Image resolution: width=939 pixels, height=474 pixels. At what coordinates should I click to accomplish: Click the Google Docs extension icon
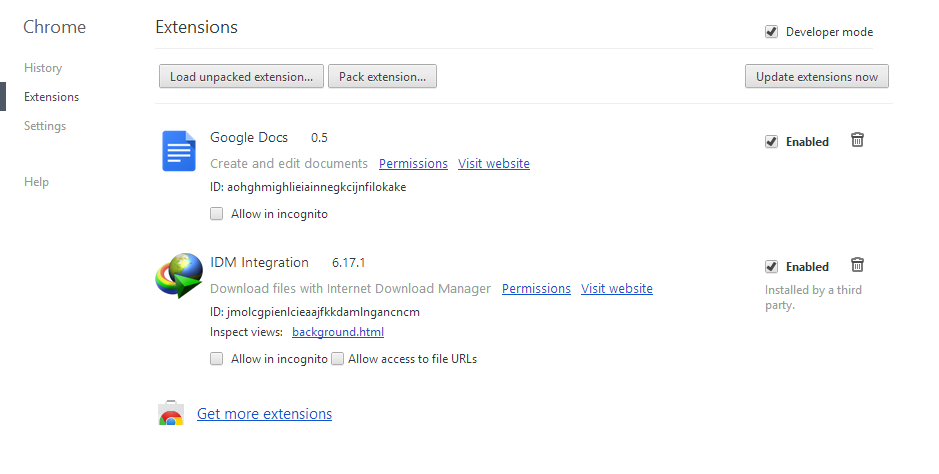pos(178,151)
